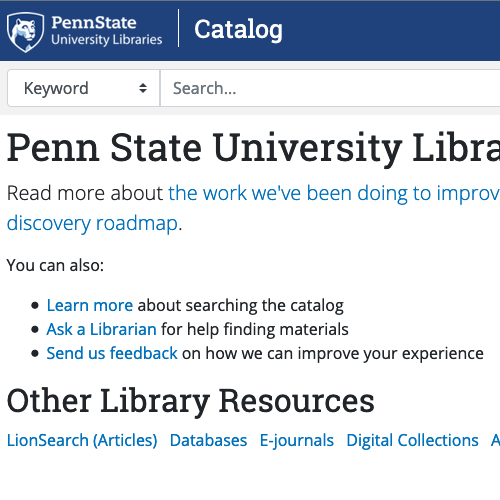Click the divider beside the Catalog title
Screen dimensions: 500x500
[x=179, y=28]
